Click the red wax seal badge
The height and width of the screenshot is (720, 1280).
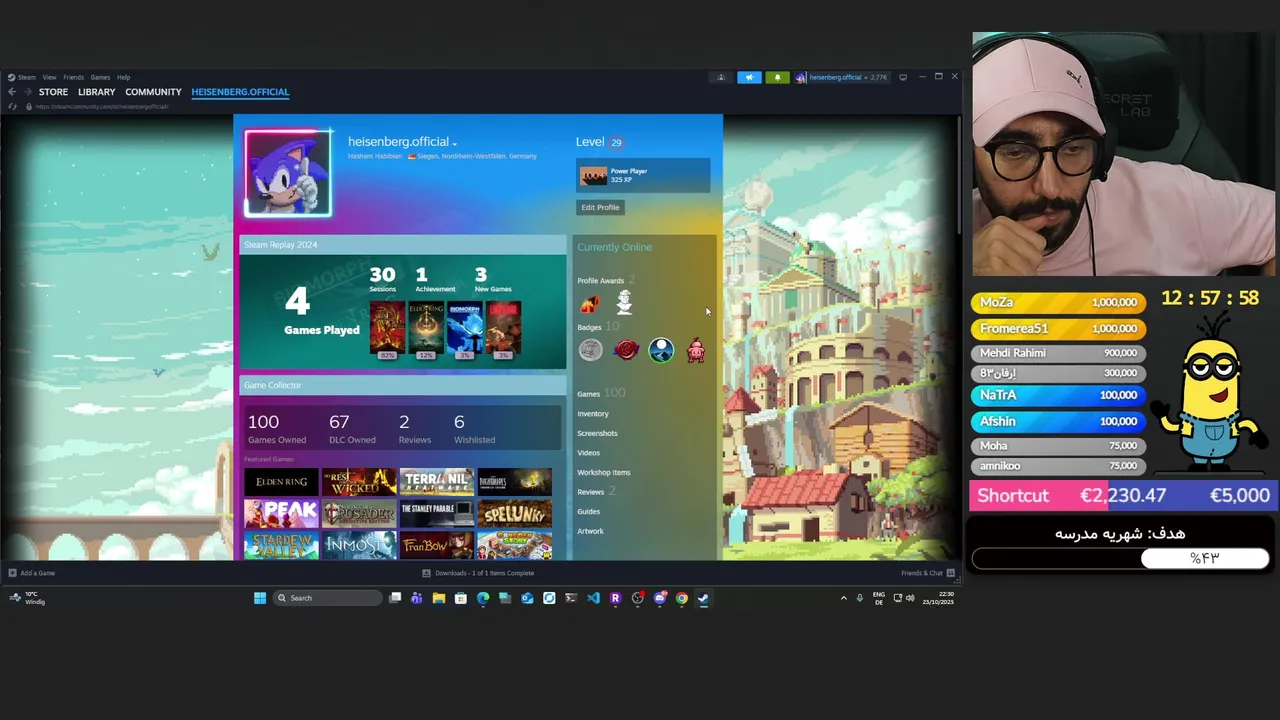click(x=626, y=350)
